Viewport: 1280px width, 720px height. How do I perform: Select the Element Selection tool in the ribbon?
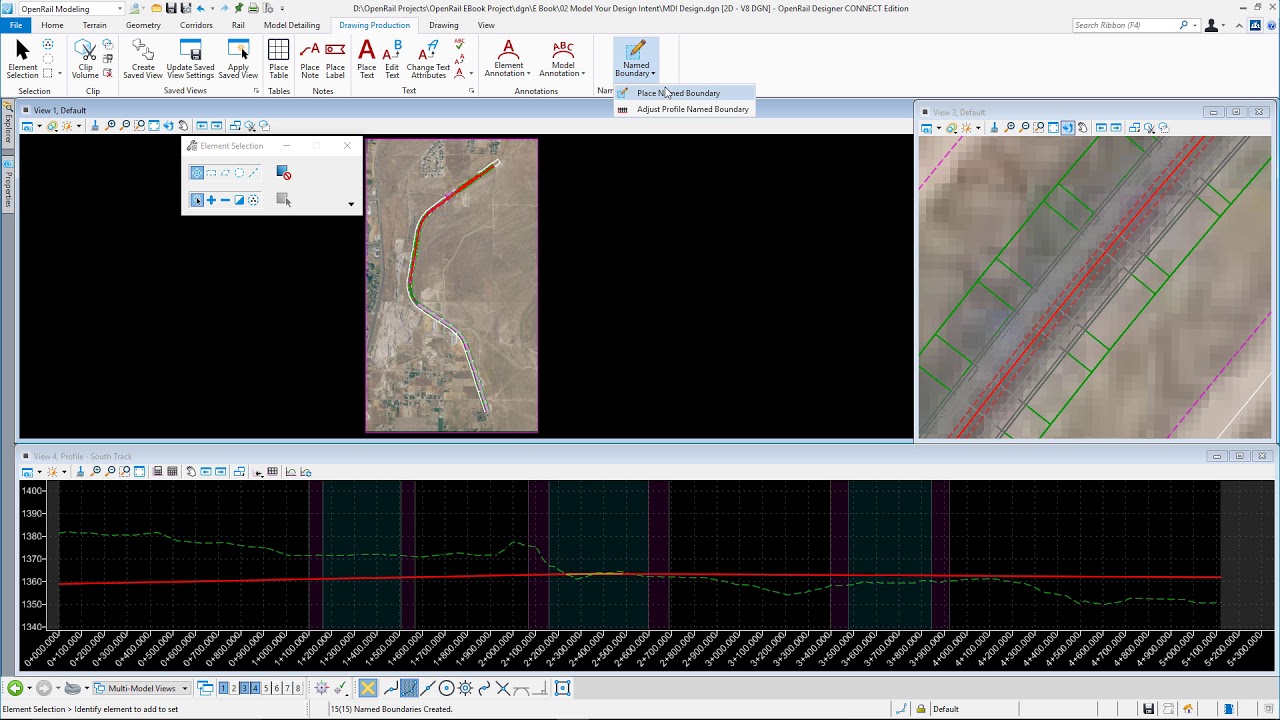[22, 60]
